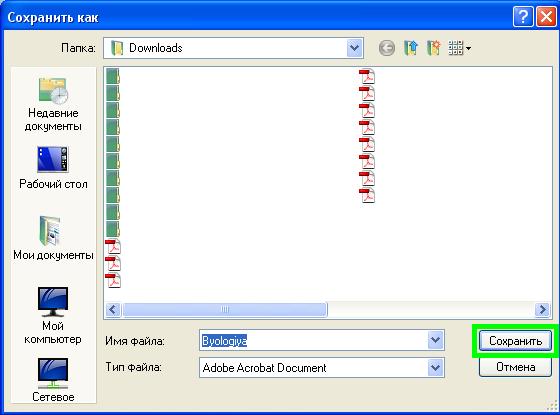Click the Сохранить button
This screenshot has width=560, height=415.
(x=515, y=341)
